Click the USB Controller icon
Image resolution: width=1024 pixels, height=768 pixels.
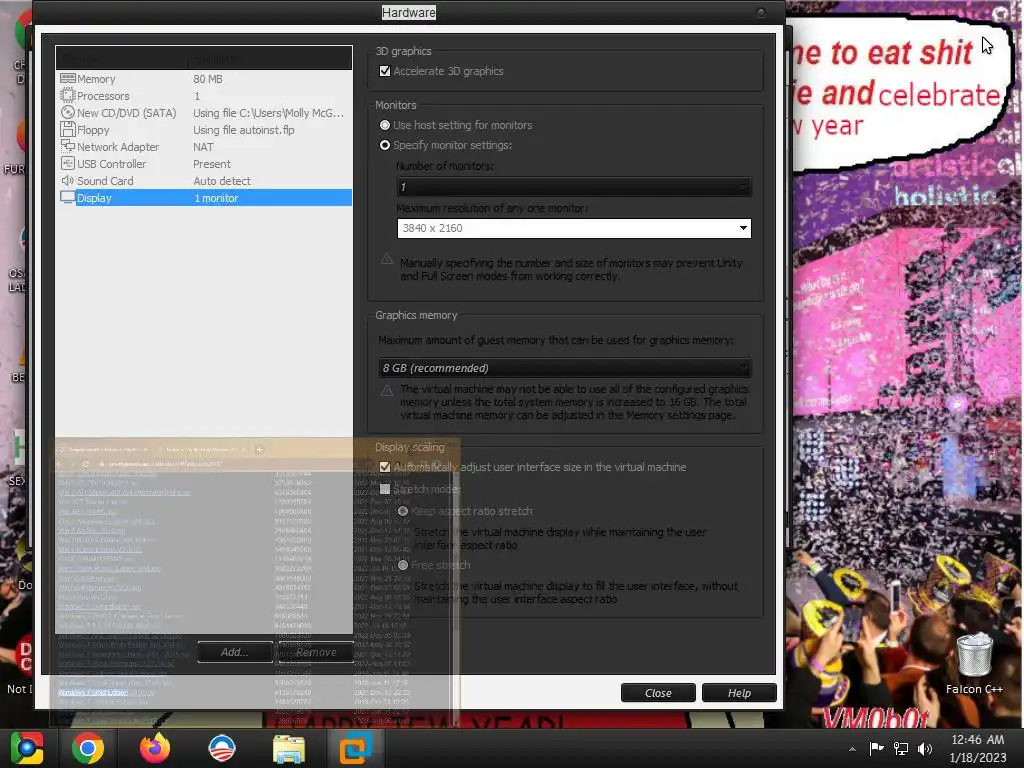click(68, 163)
